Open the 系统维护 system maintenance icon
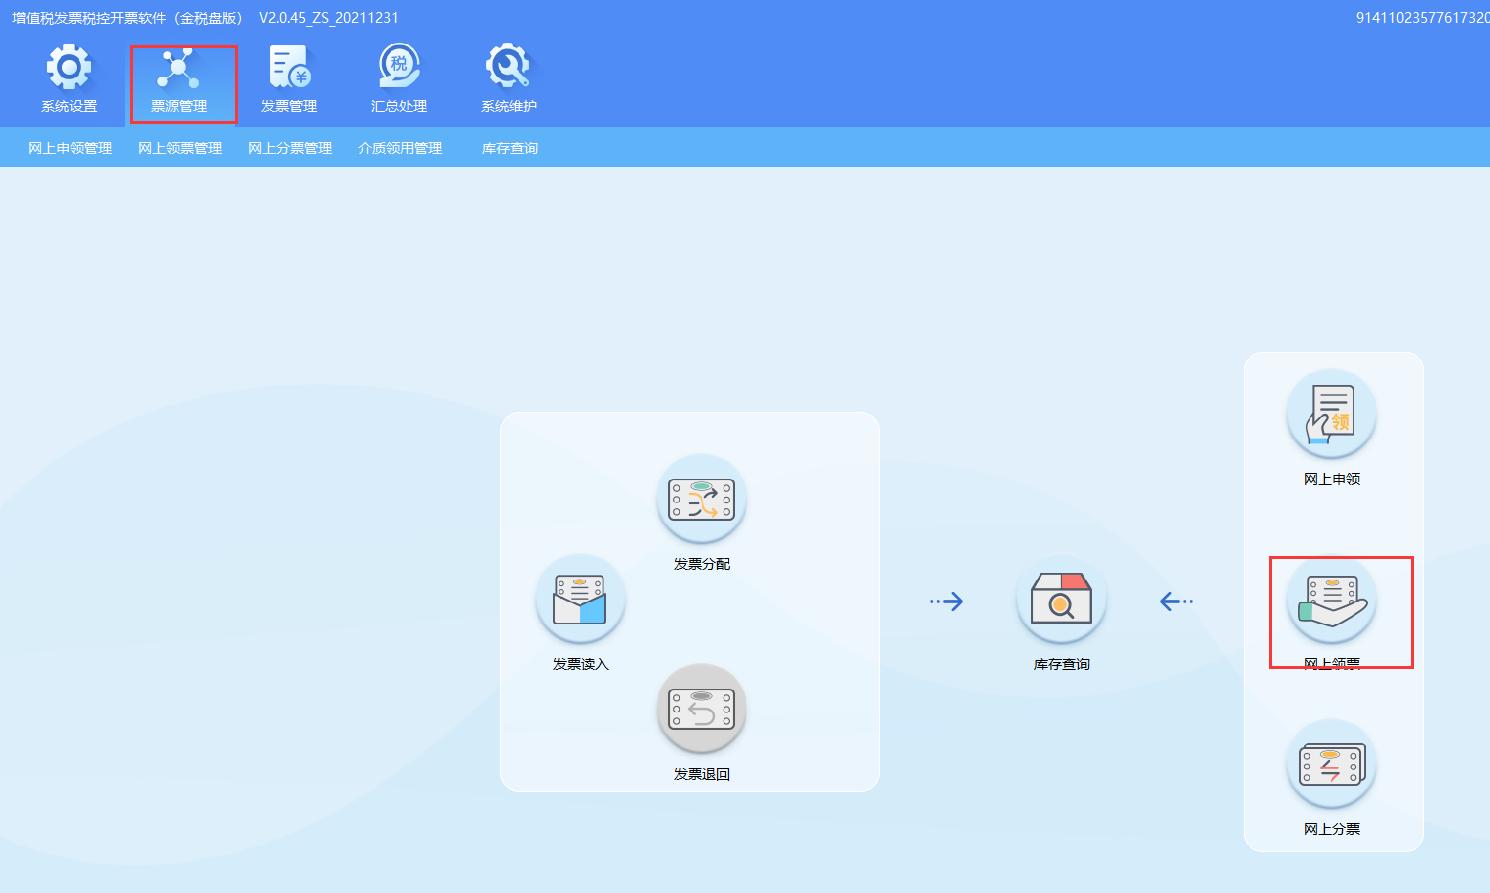Image resolution: width=1490 pixels, height=893 pixels. pyautogui.click(x=506, y=78)
